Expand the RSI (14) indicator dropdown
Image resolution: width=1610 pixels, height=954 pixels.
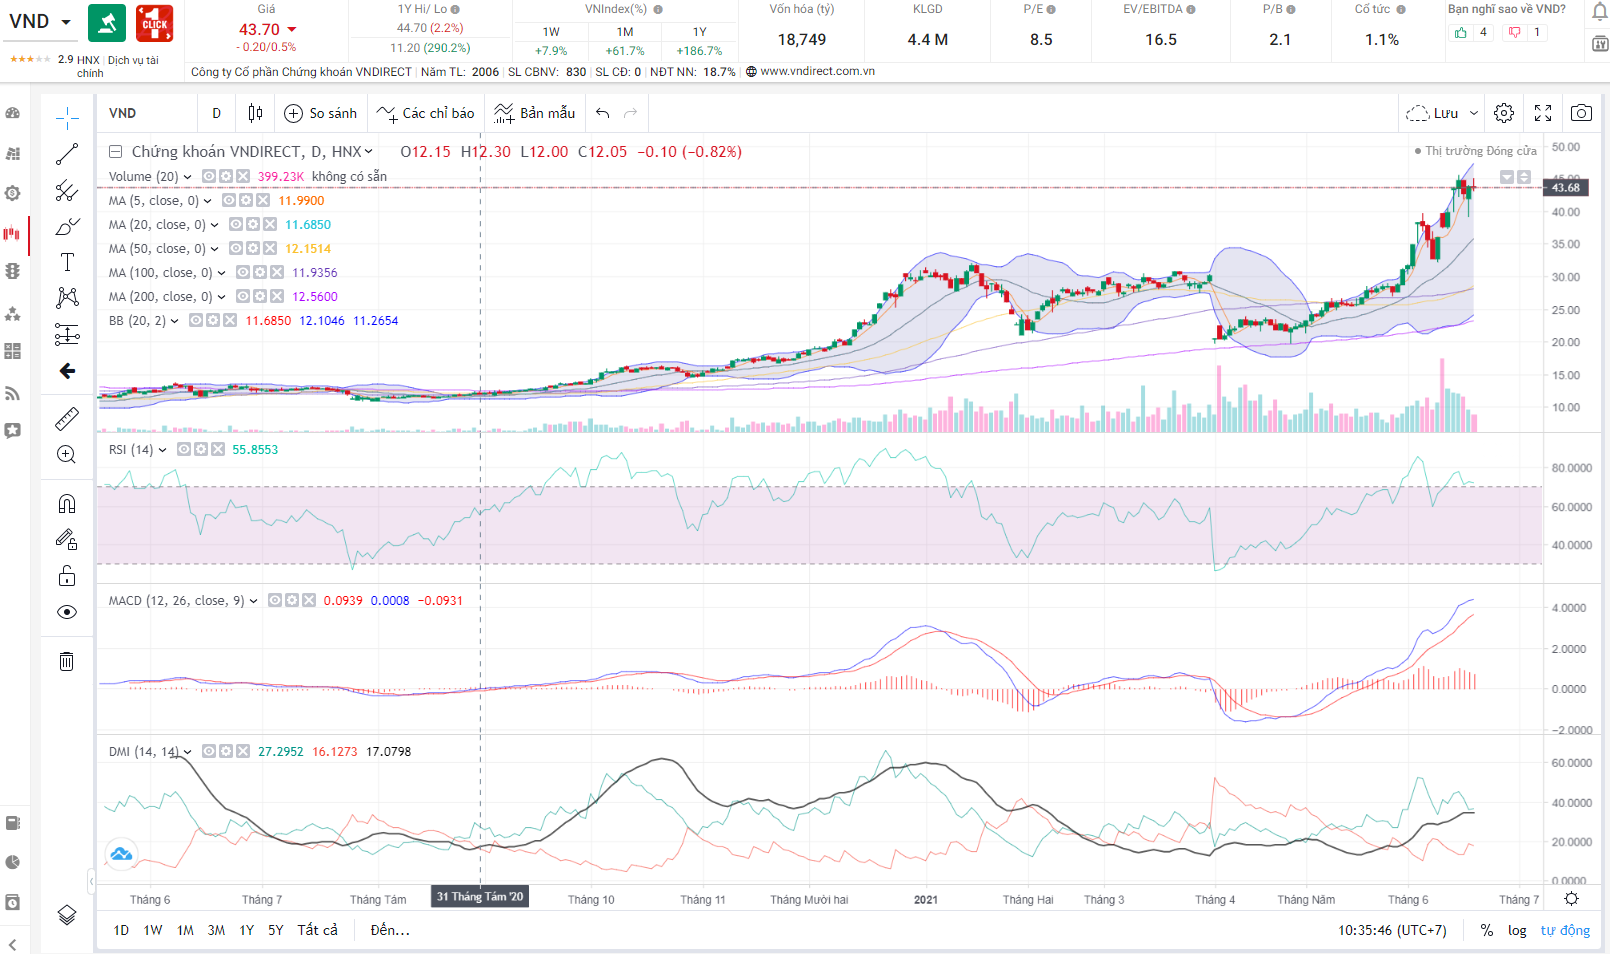click(163, 450)
